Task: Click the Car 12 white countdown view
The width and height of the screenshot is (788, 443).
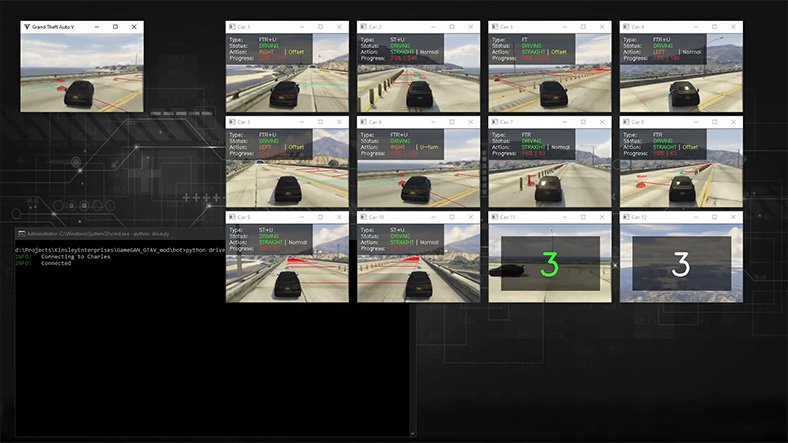Action: pyautogui.click(x=680, y=264)
